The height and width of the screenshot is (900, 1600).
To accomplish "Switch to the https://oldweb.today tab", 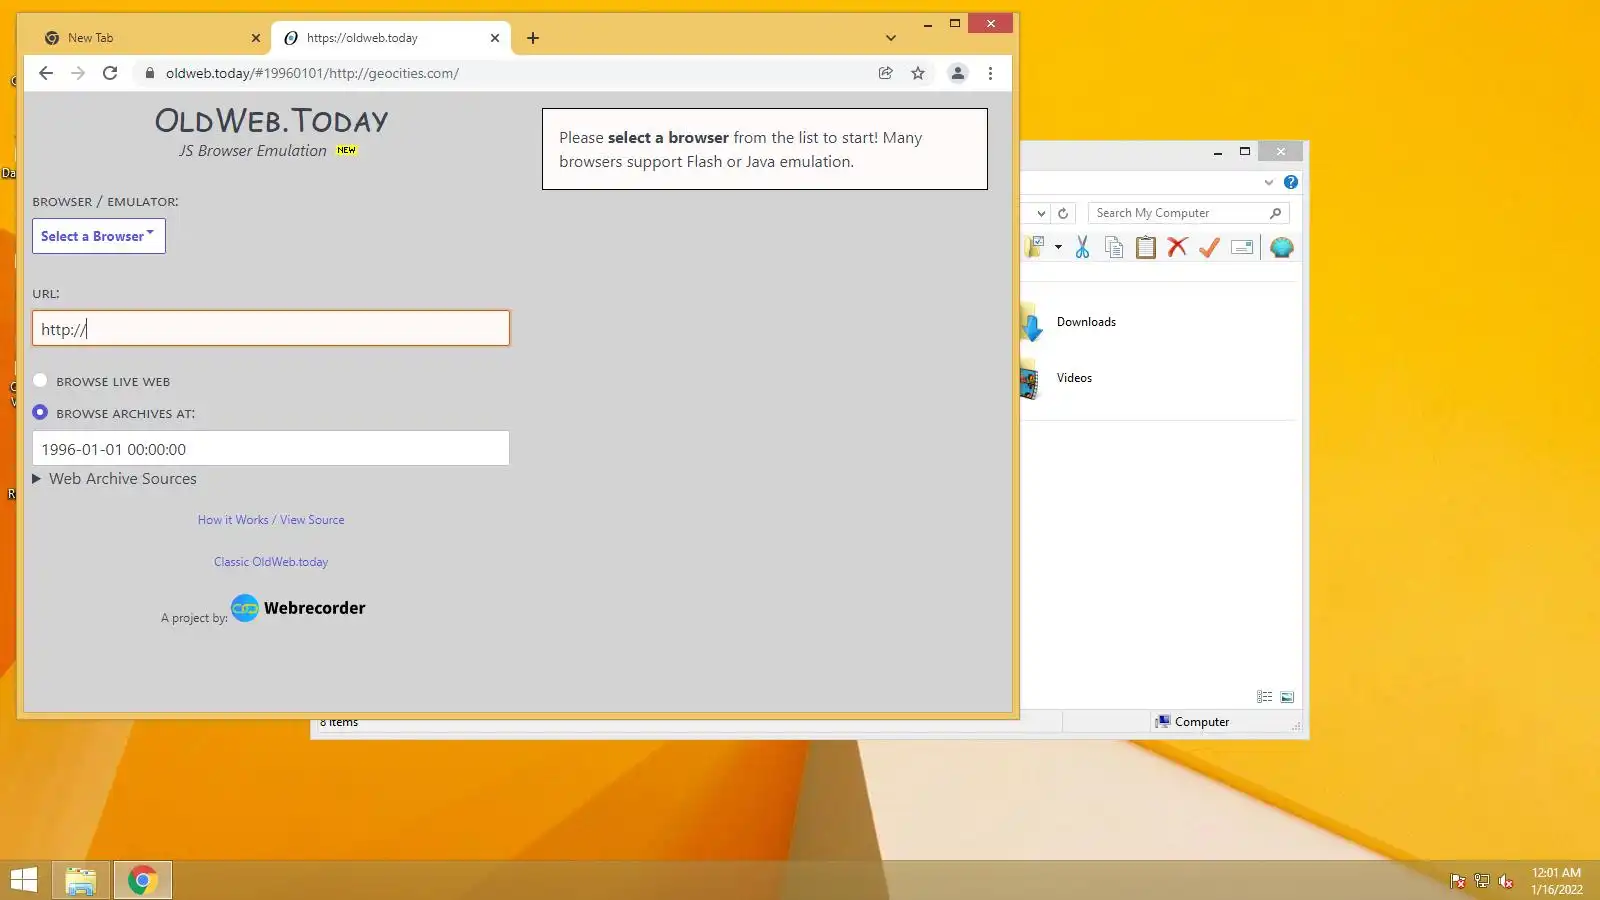I will [x=391, y=38].
